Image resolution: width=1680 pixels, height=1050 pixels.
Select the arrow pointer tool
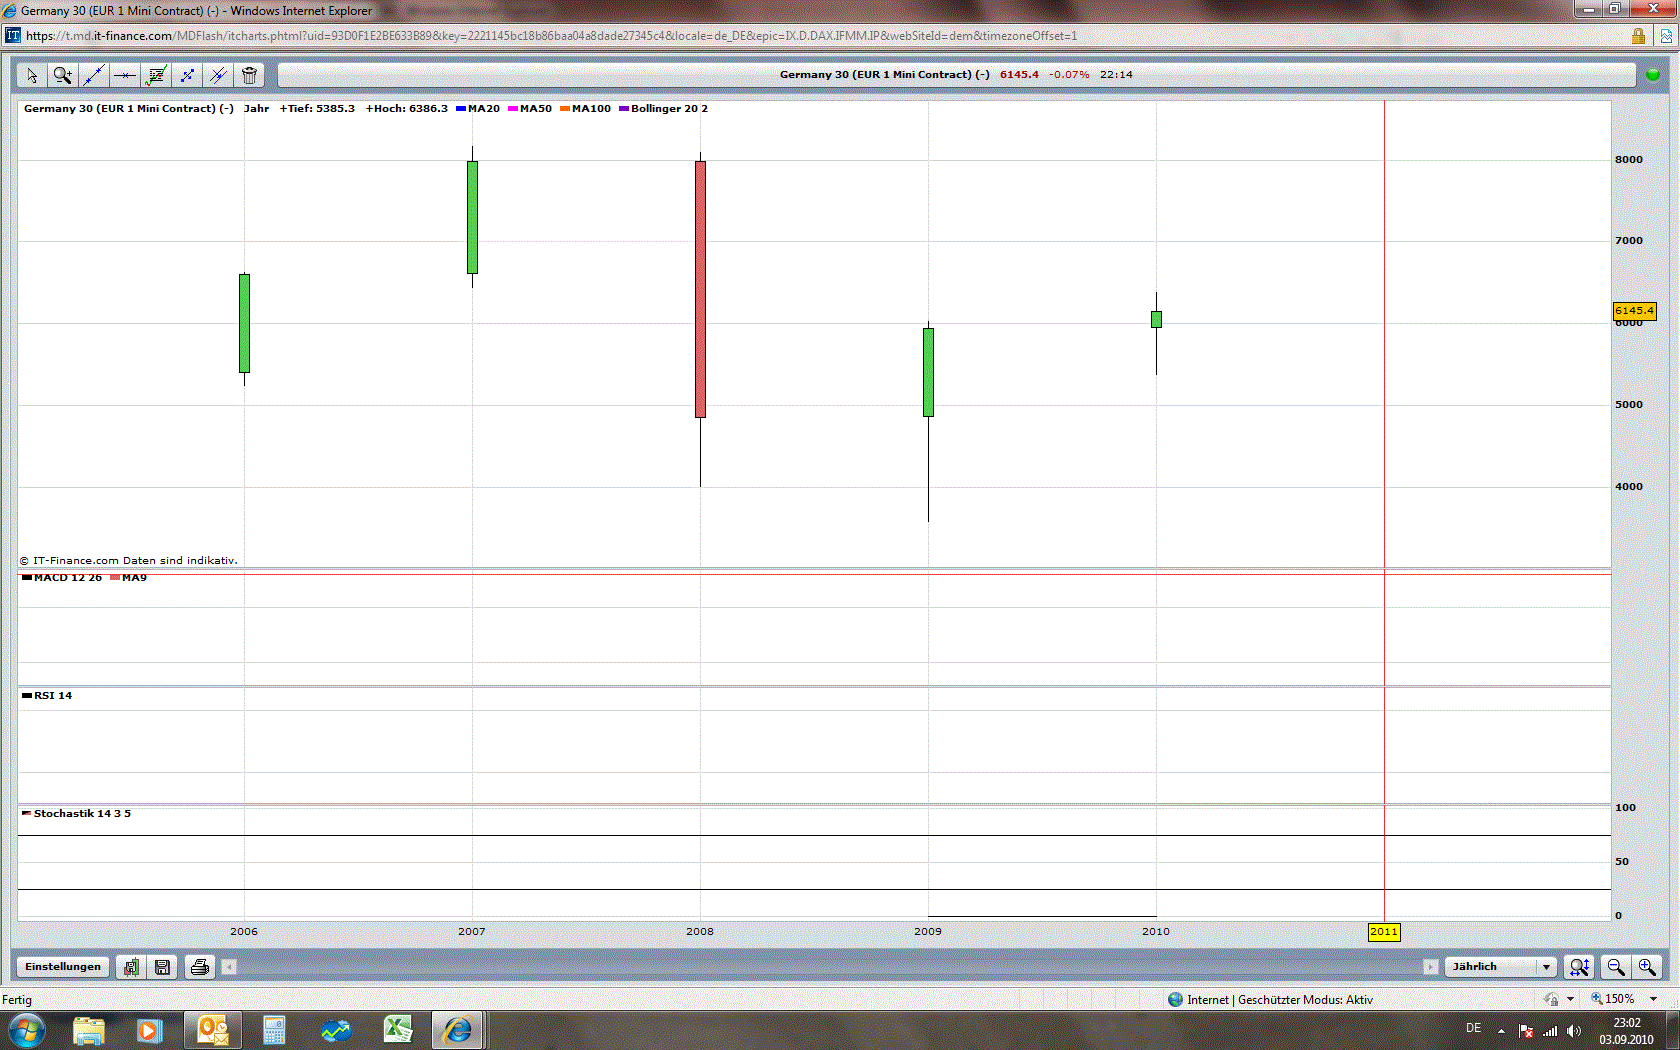click(x=32, y=75)
